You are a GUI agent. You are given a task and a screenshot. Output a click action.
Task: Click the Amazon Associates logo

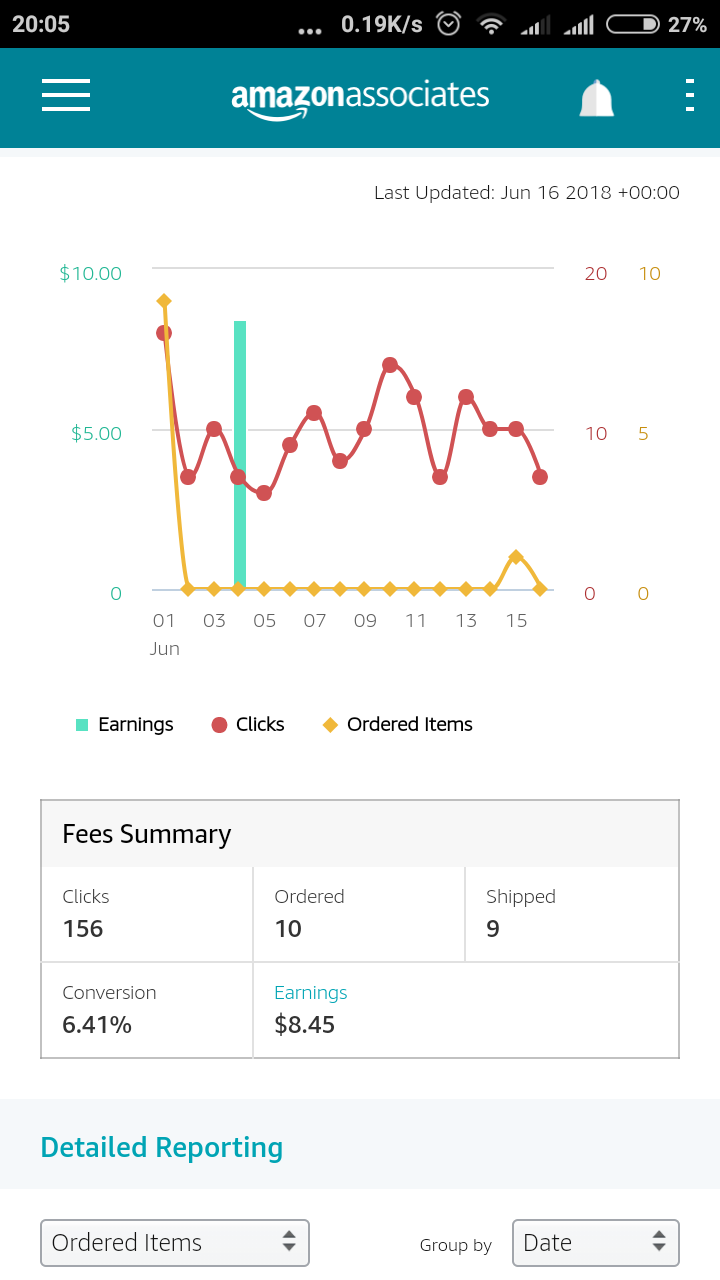click(x=360, y=98)
